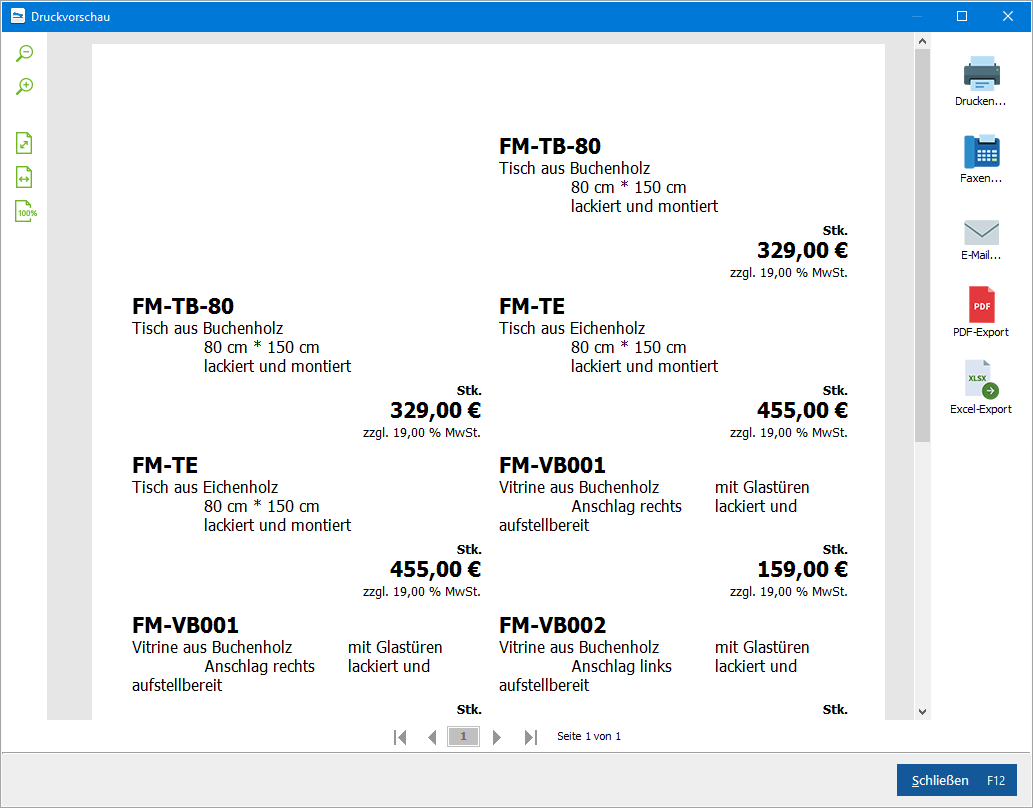
Task: Set preview zoom to 100%
Action: (x=26, y=212)
